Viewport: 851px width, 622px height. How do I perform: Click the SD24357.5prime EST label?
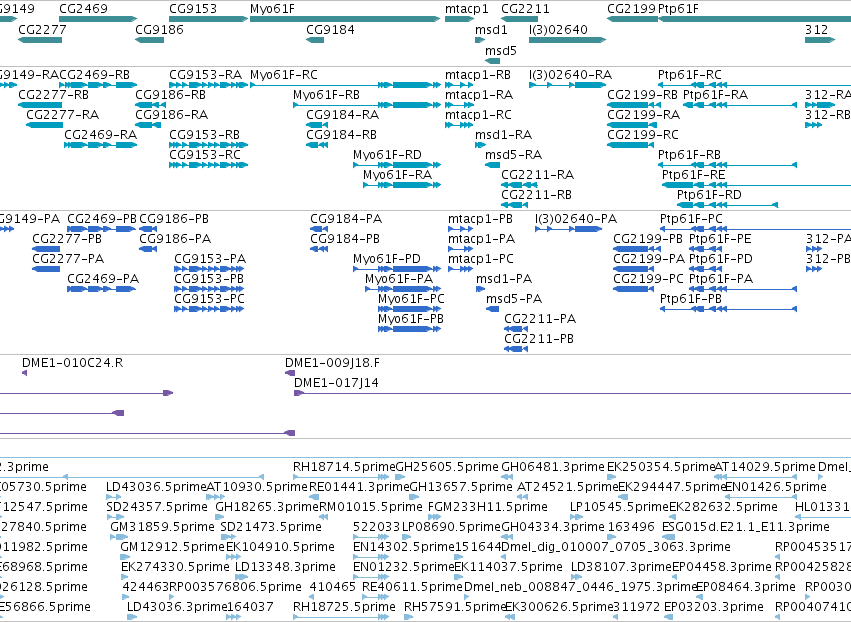tap(157, 507)
